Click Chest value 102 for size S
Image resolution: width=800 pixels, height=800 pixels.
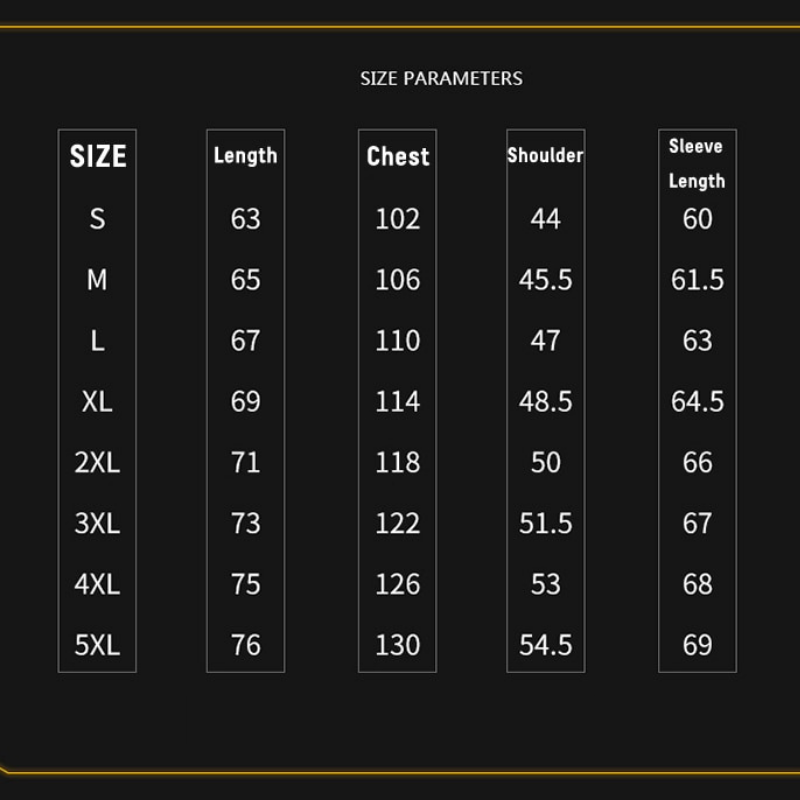pos(397,218)
